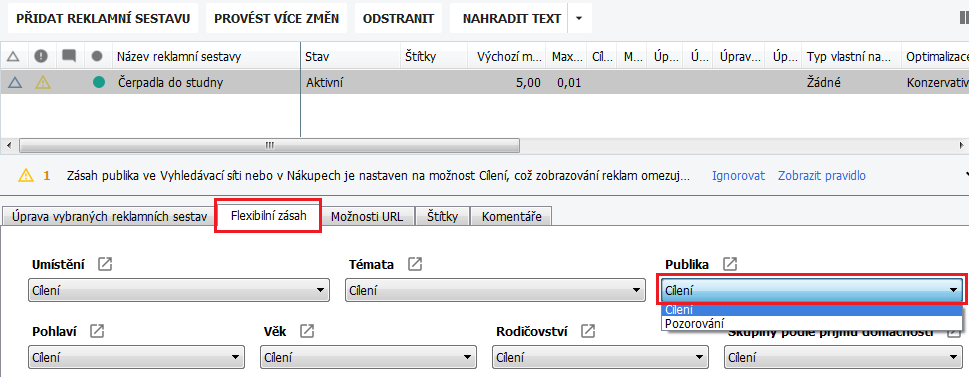
Task: Open Věk Cílení dropdown
Action: click(368, 357)
